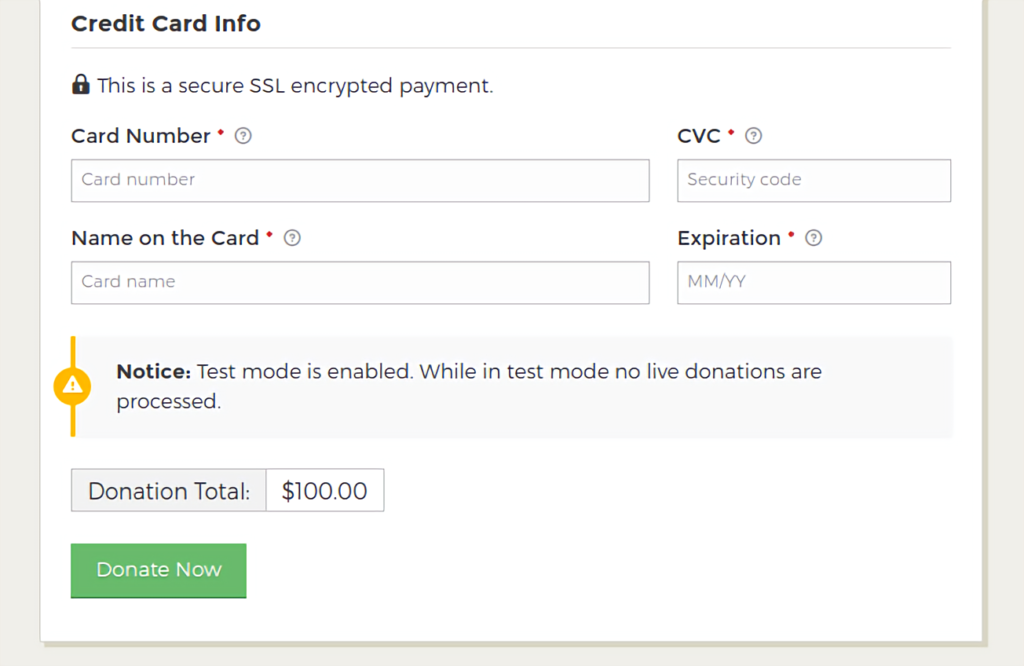This screenshot has width=1024, height=666.
Task: Click the yellow warning notice icon
Action: [x=72, y=386]
